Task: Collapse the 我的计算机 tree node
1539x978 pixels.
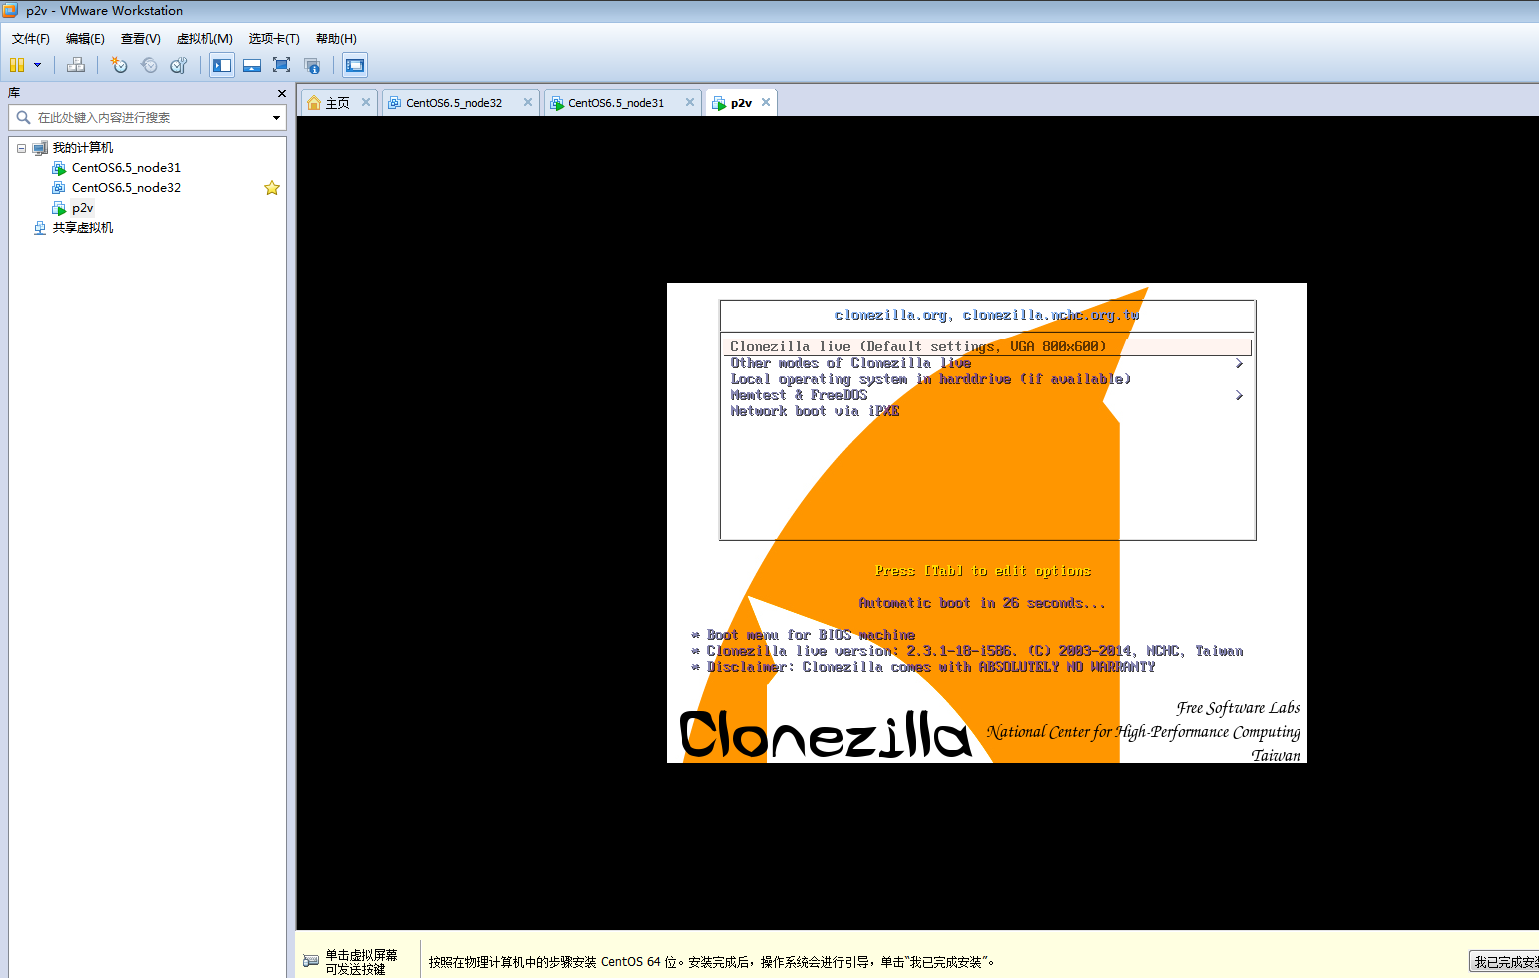Action: tap(21, 148)
